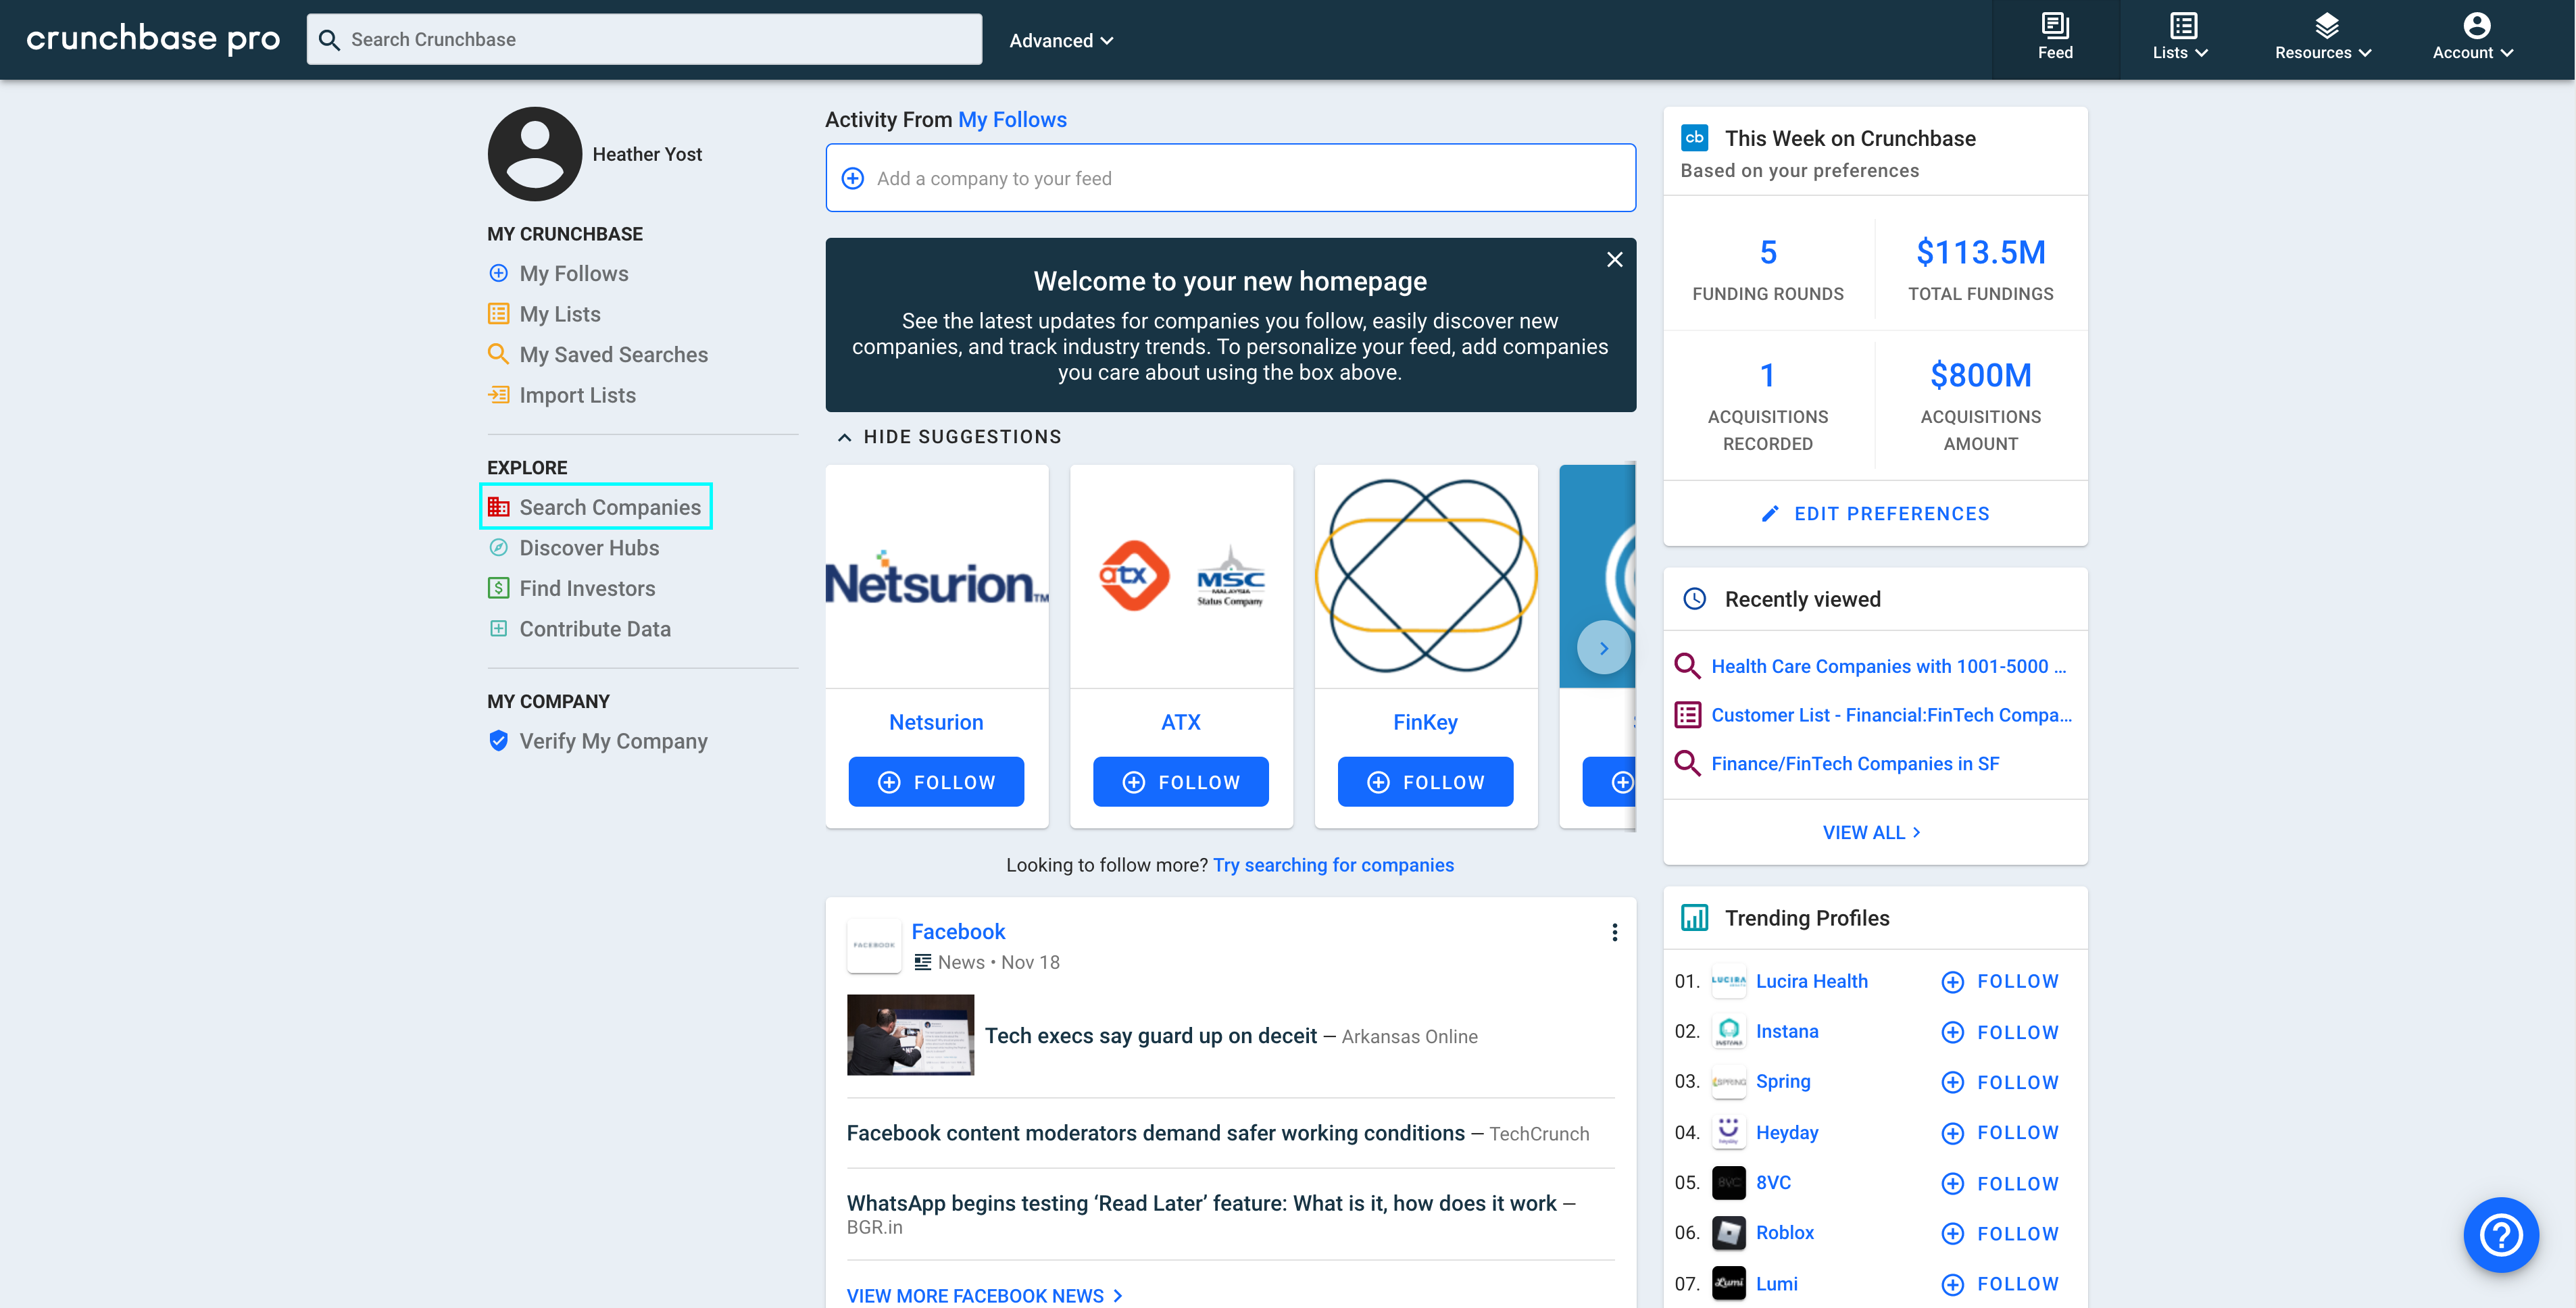Follow ATX
2576x1308 pixels.
[1181, 782]
